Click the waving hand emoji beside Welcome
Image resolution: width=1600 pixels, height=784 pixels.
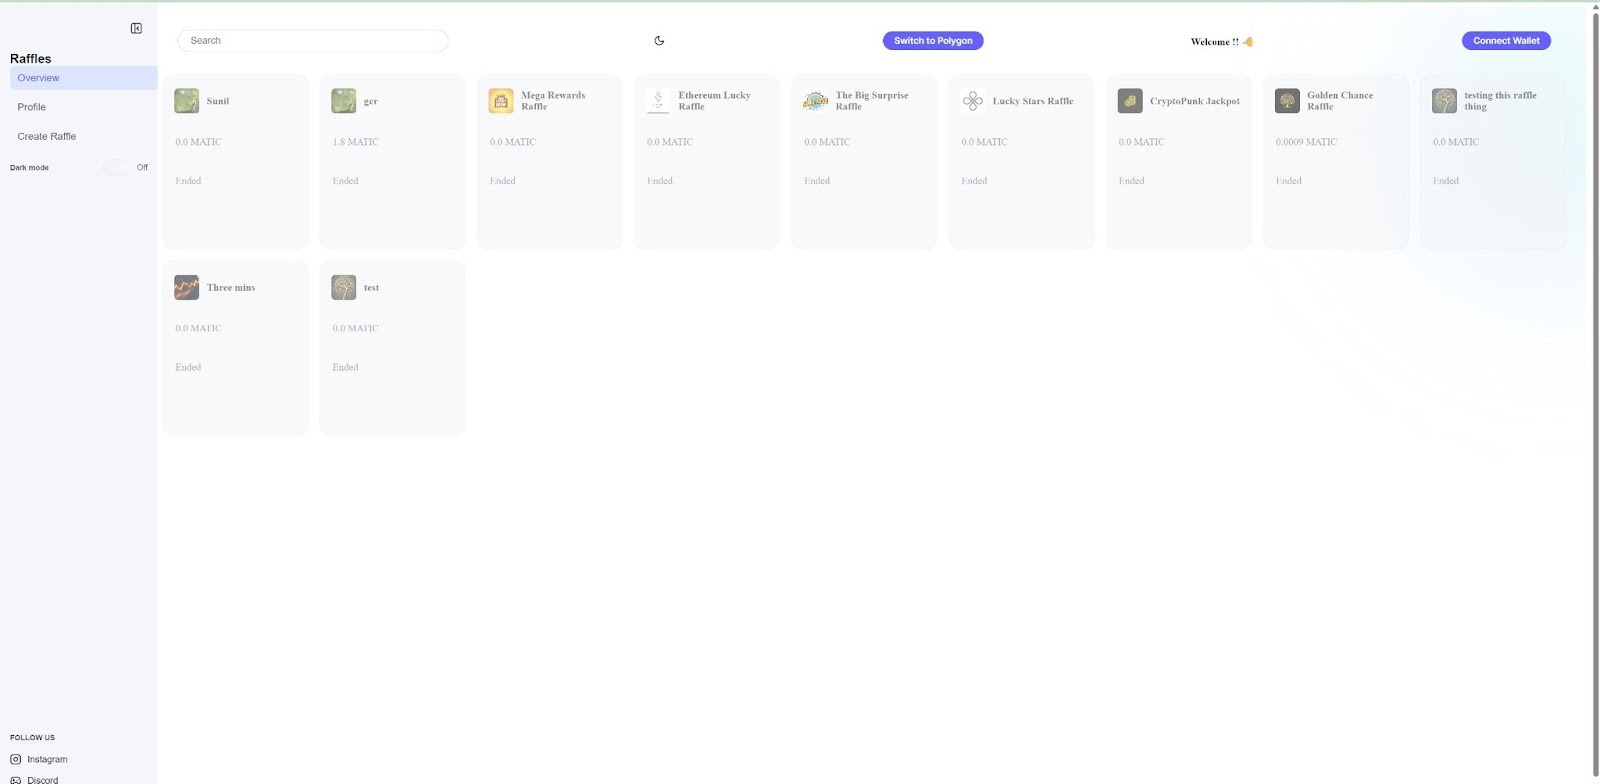[x=1248, y=42]
